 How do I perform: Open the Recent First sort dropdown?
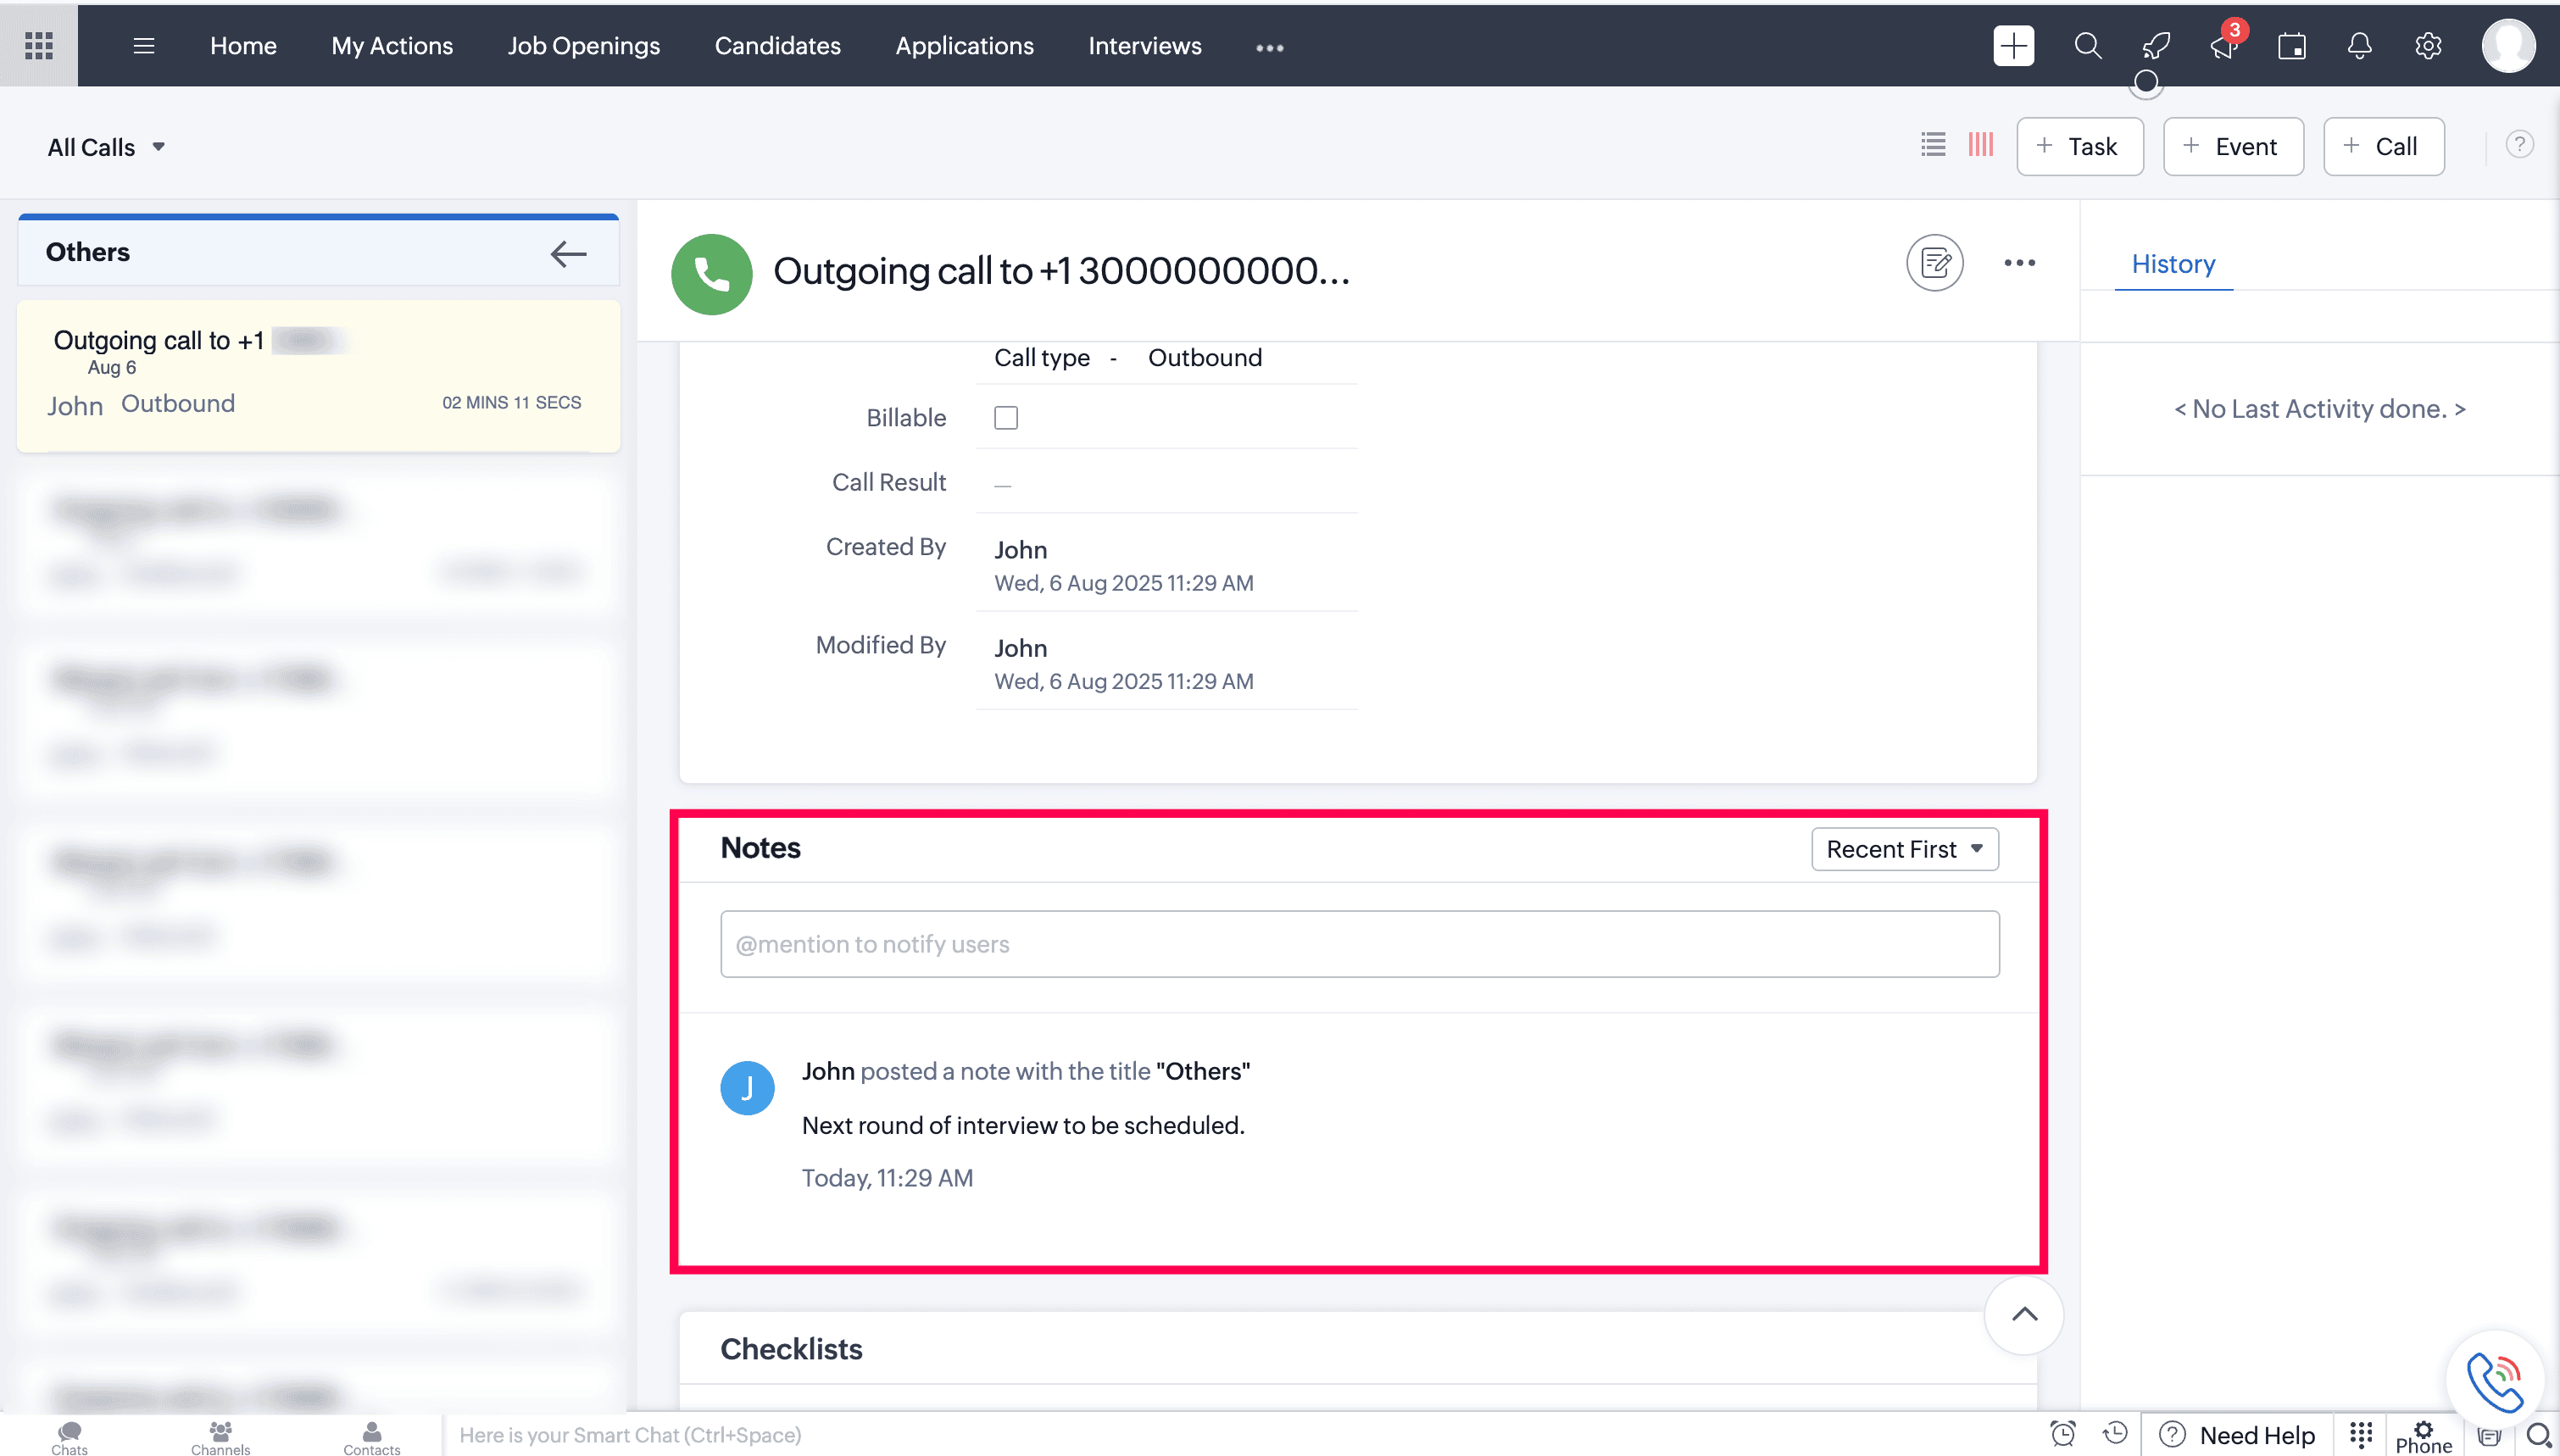tap(1904, 849)
